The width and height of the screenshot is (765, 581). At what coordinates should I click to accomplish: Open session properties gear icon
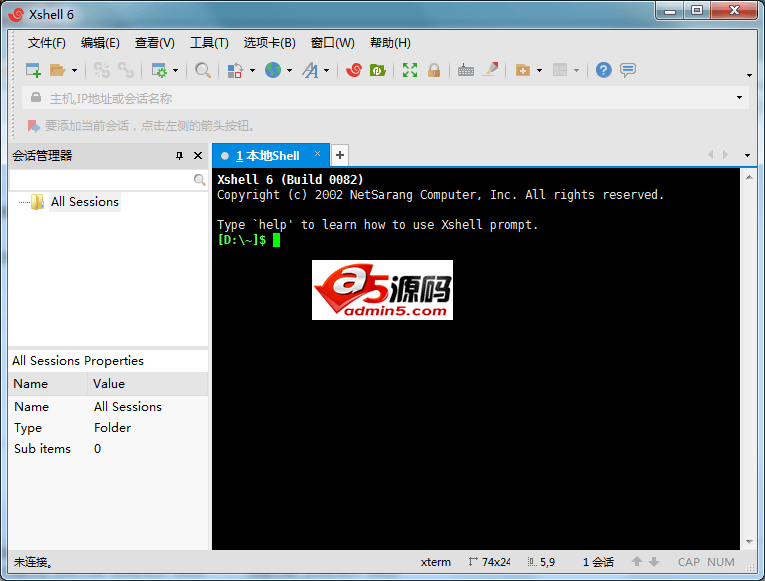point(159,70)
